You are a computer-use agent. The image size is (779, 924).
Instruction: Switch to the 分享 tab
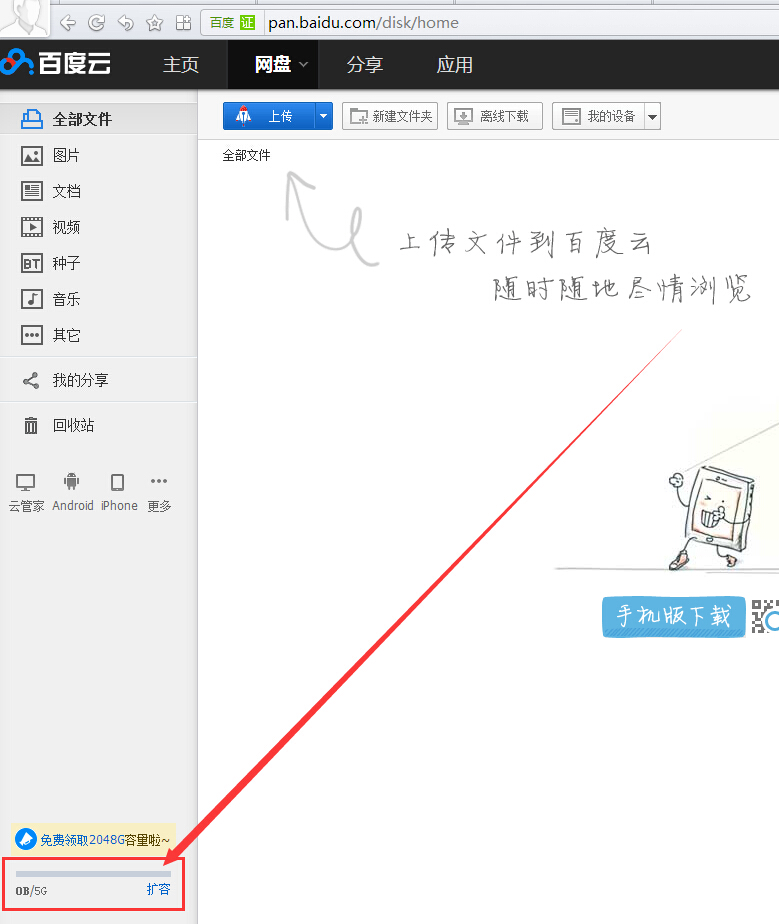365,65
